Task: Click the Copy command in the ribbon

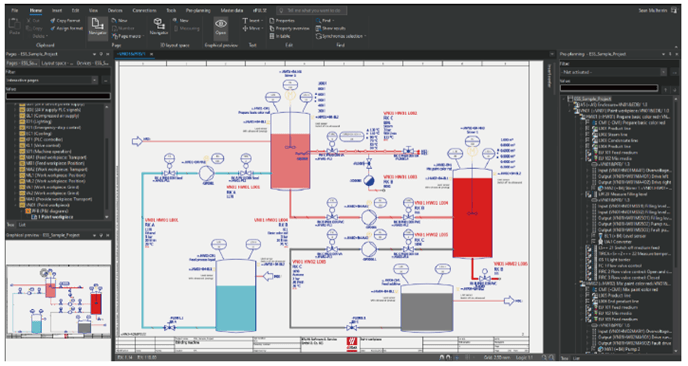Action: pyautogui.click(x=34, y=28)
